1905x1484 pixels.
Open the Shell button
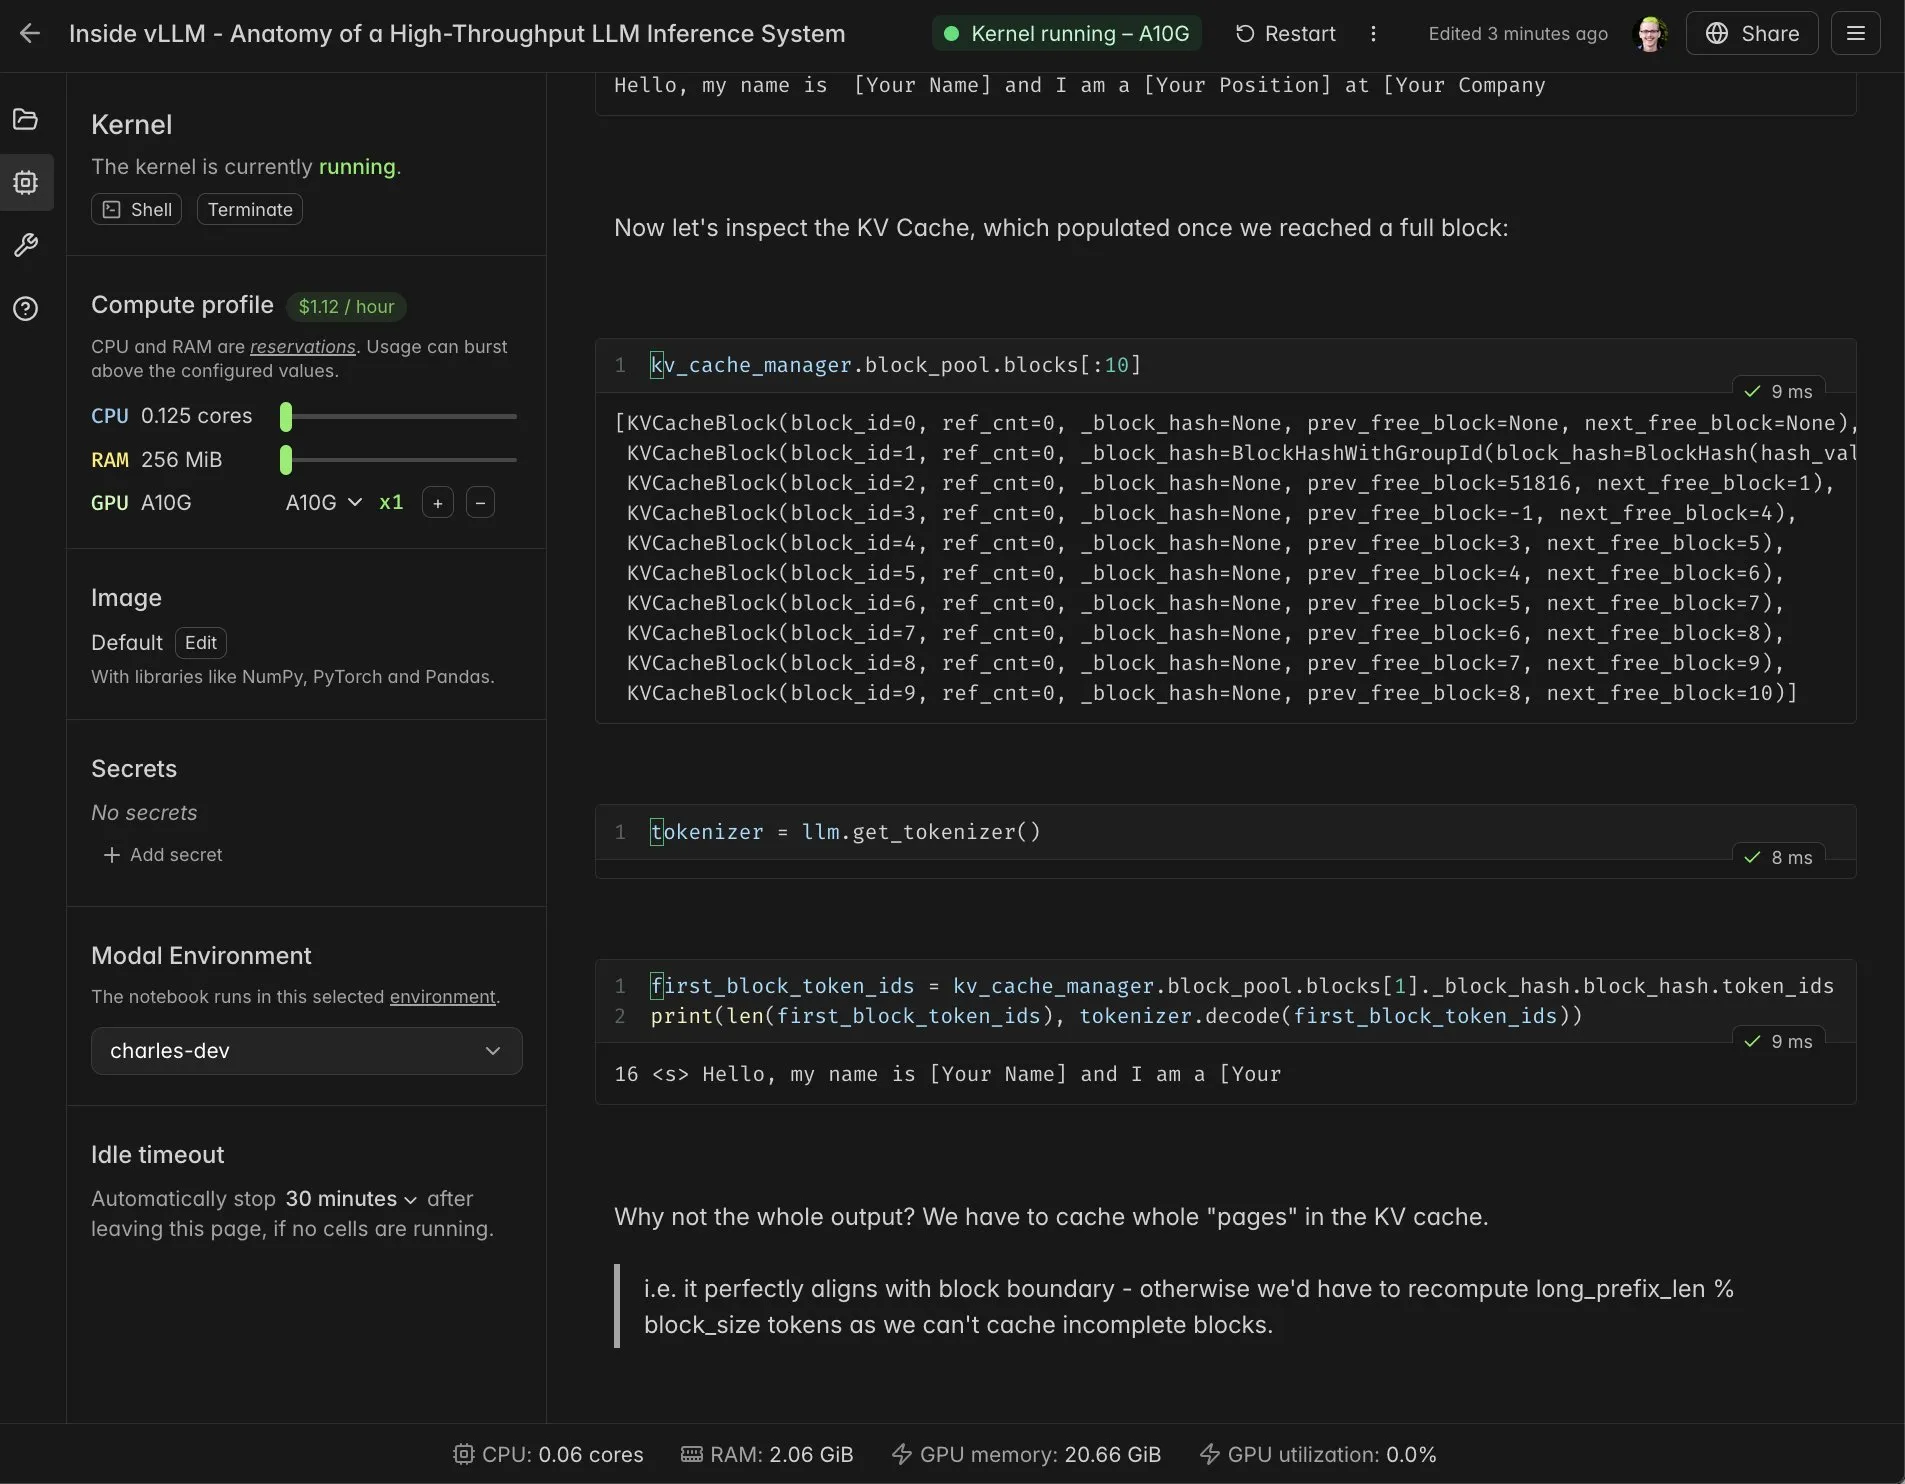(x=137, y=209)
